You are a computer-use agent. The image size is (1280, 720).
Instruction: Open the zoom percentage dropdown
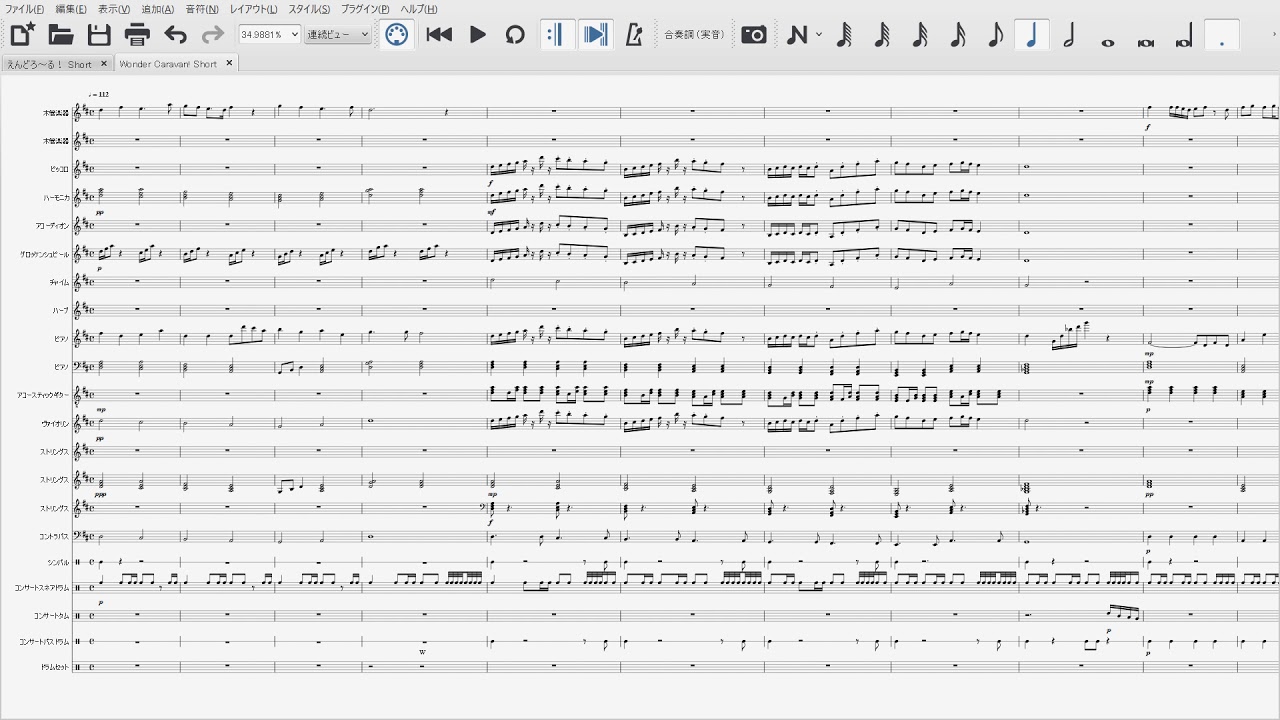pyautogui.click(x=294, y=35)
